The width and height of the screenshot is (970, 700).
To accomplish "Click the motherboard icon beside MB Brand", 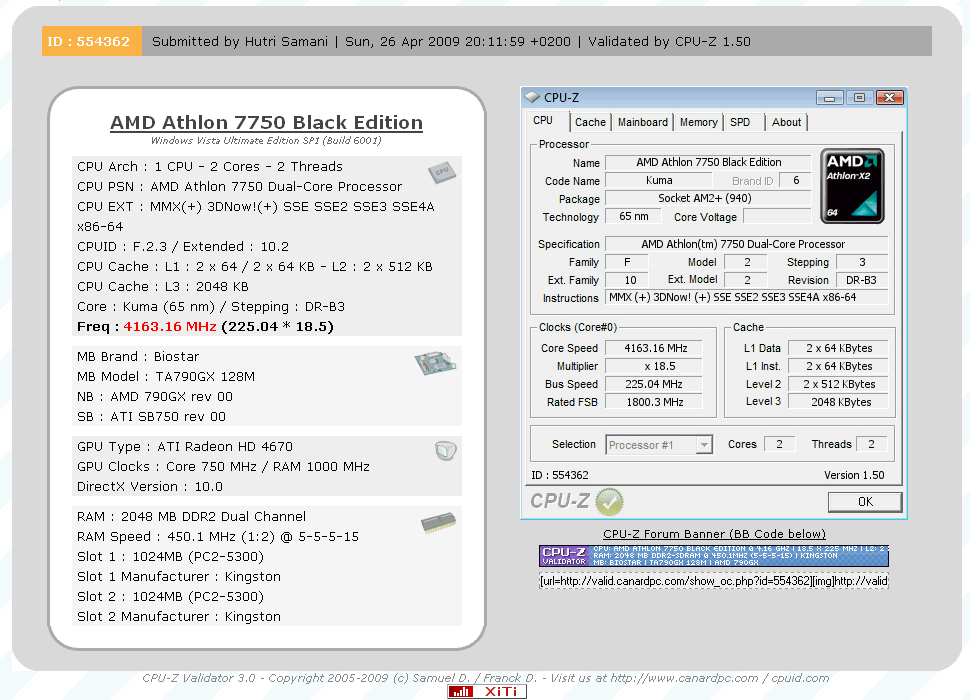I will pos(435,363).
